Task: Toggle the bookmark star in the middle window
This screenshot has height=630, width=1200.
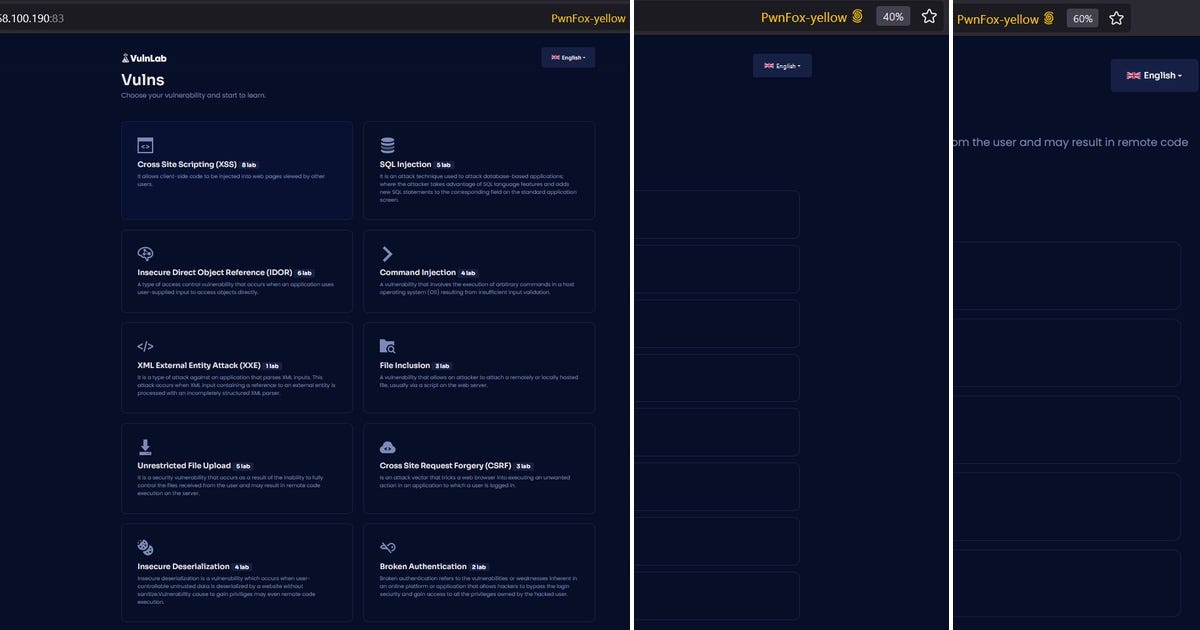Action: click(x=929, y=16)
